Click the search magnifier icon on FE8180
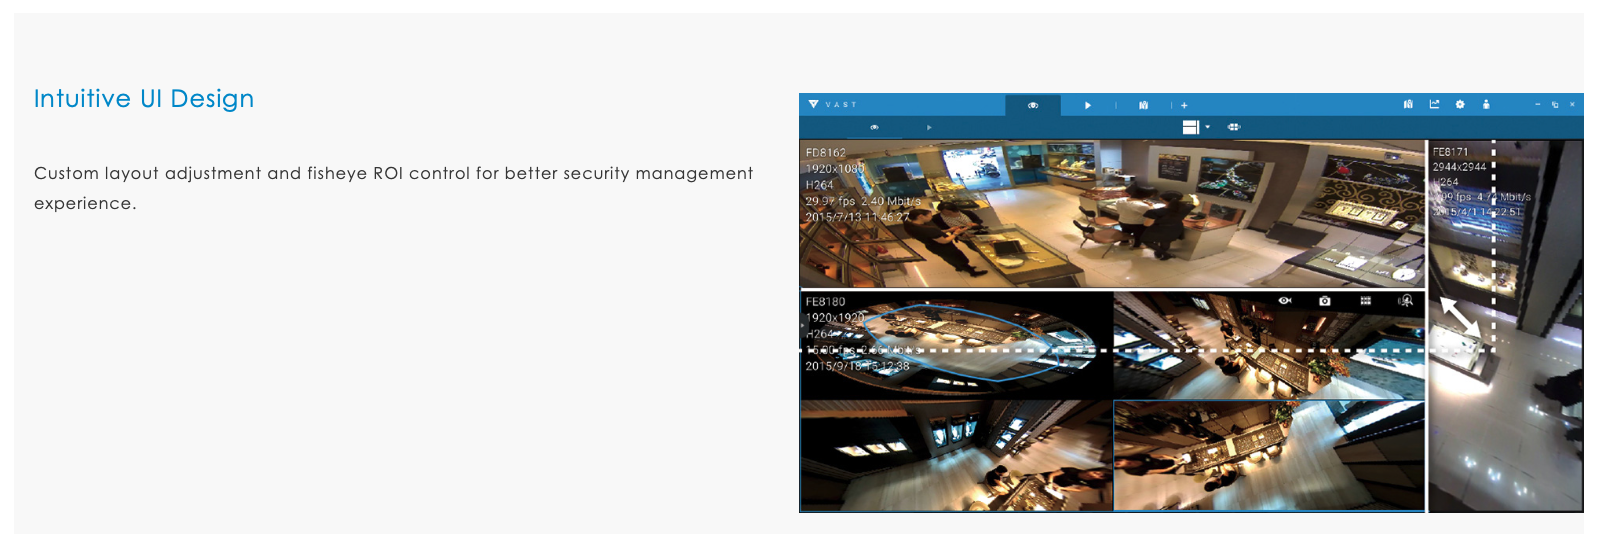Viewport: 1600px width, 534px height. (x=1406, y=301)
